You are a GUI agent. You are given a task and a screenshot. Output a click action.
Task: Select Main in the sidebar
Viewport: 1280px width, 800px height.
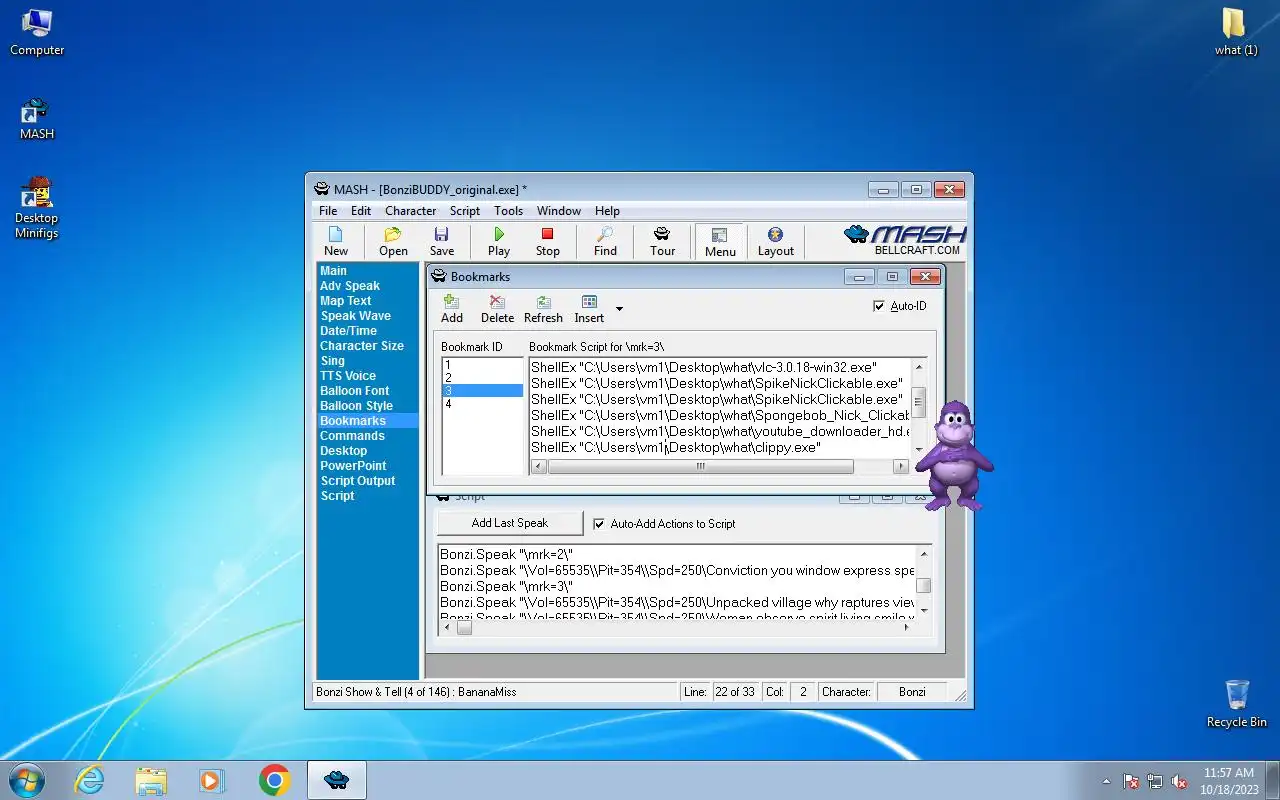(333, 271)
